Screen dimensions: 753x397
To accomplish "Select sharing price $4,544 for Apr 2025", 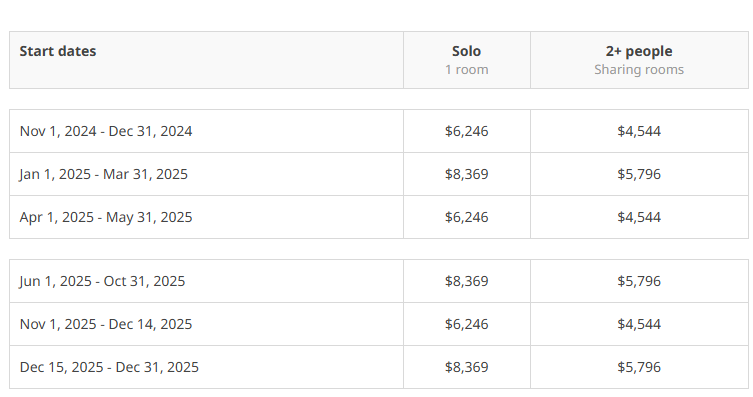I will pyautogui.click(x=639, y=217).
